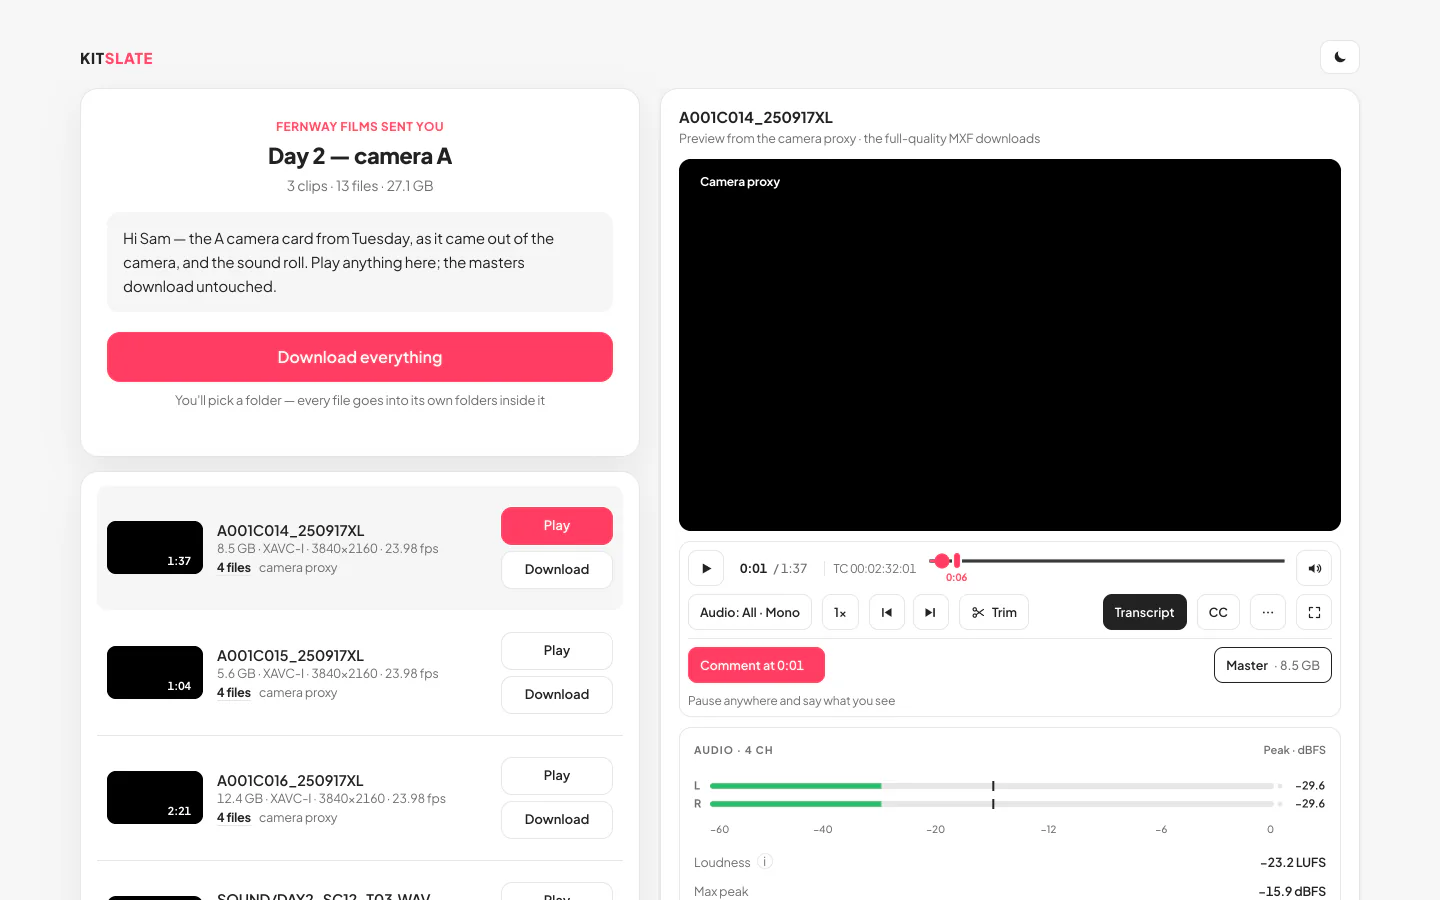Click the A001C015_250917XL clip title
Viewport: 1440px width, 900px height.
(290, 656)
